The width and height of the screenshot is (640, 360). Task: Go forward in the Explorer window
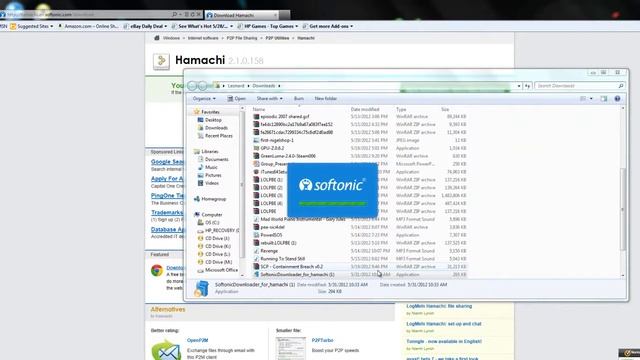click(202, 86)
